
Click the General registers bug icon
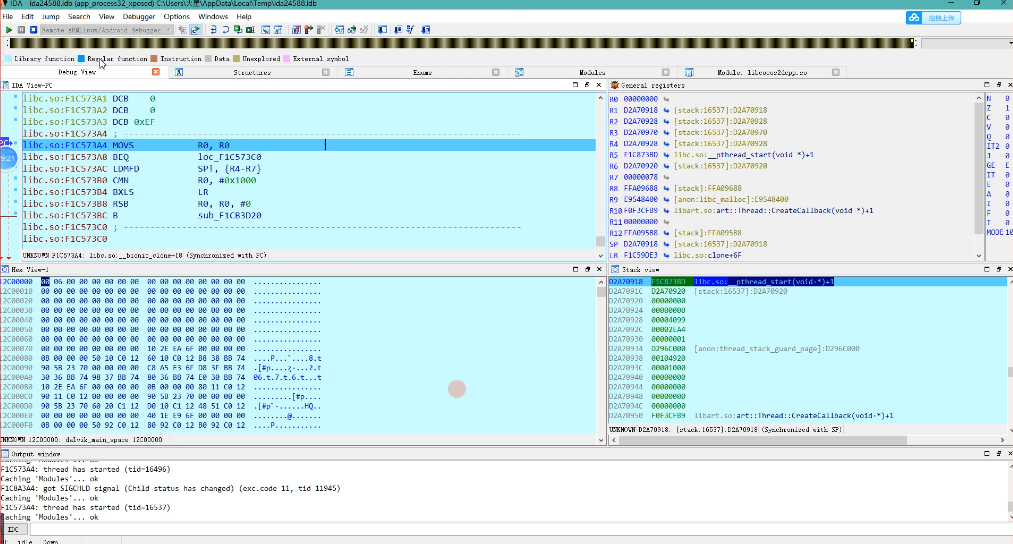(x=615, y=86)
